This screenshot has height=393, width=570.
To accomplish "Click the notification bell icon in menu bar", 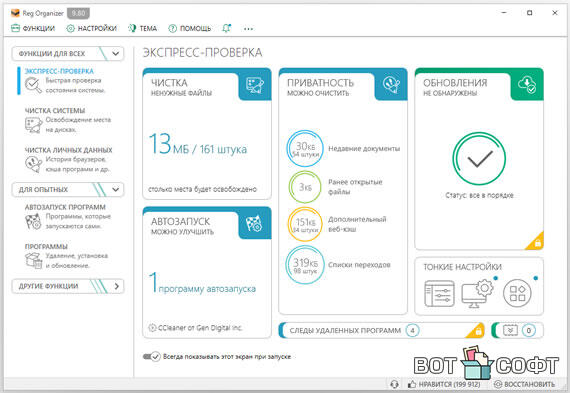I will coord(226,28).
